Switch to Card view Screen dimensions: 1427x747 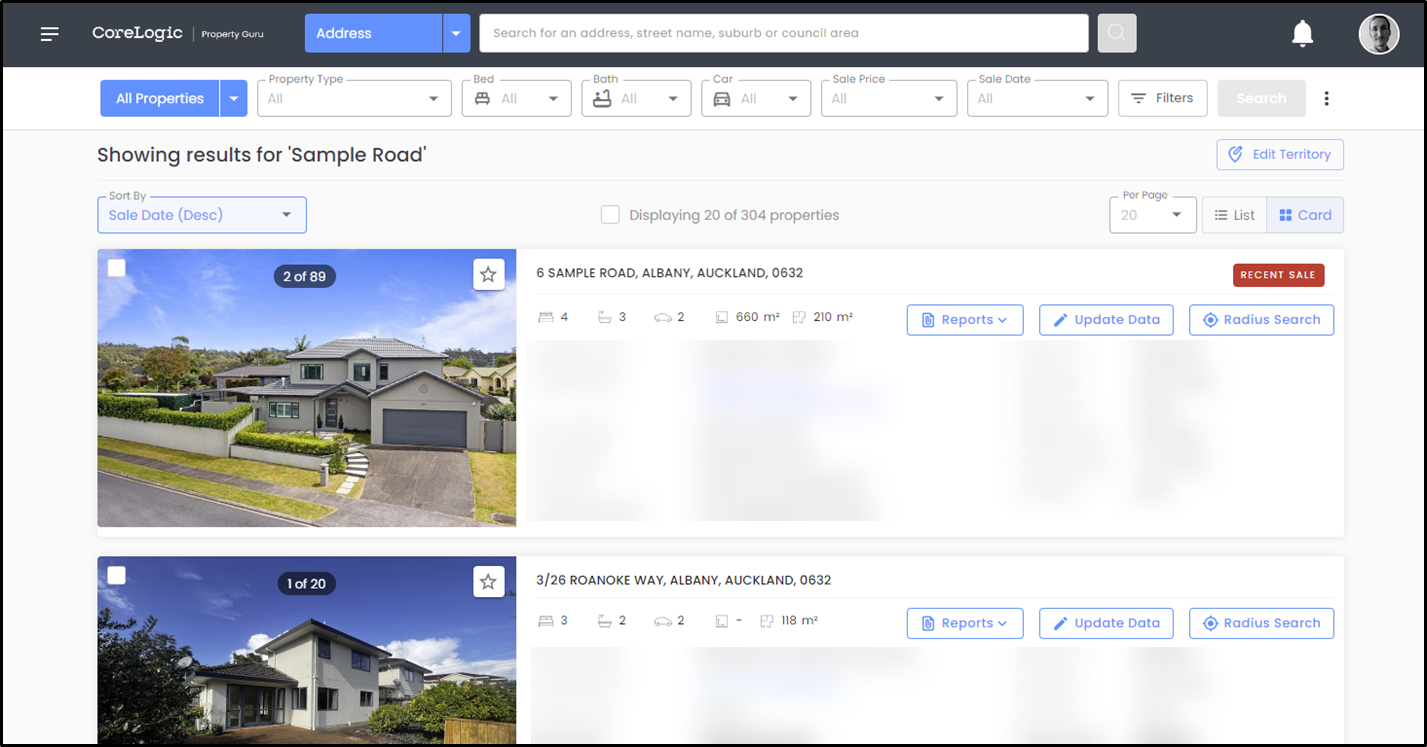pos(1305,215)
